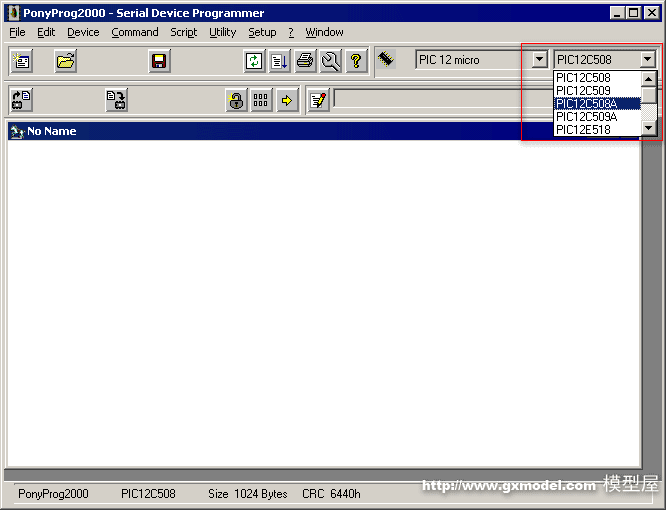This screenshot has width=666, height=510.
Task: Click the Read Device toolbar icon
Action: click(21, 100)
